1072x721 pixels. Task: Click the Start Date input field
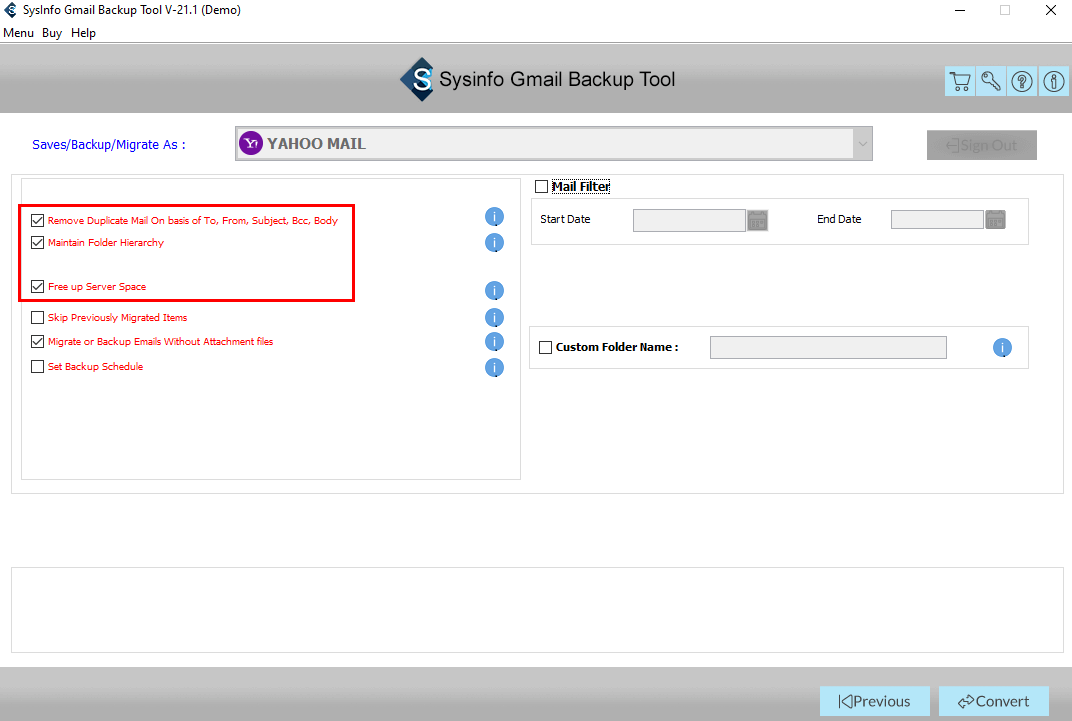point(689,220)
